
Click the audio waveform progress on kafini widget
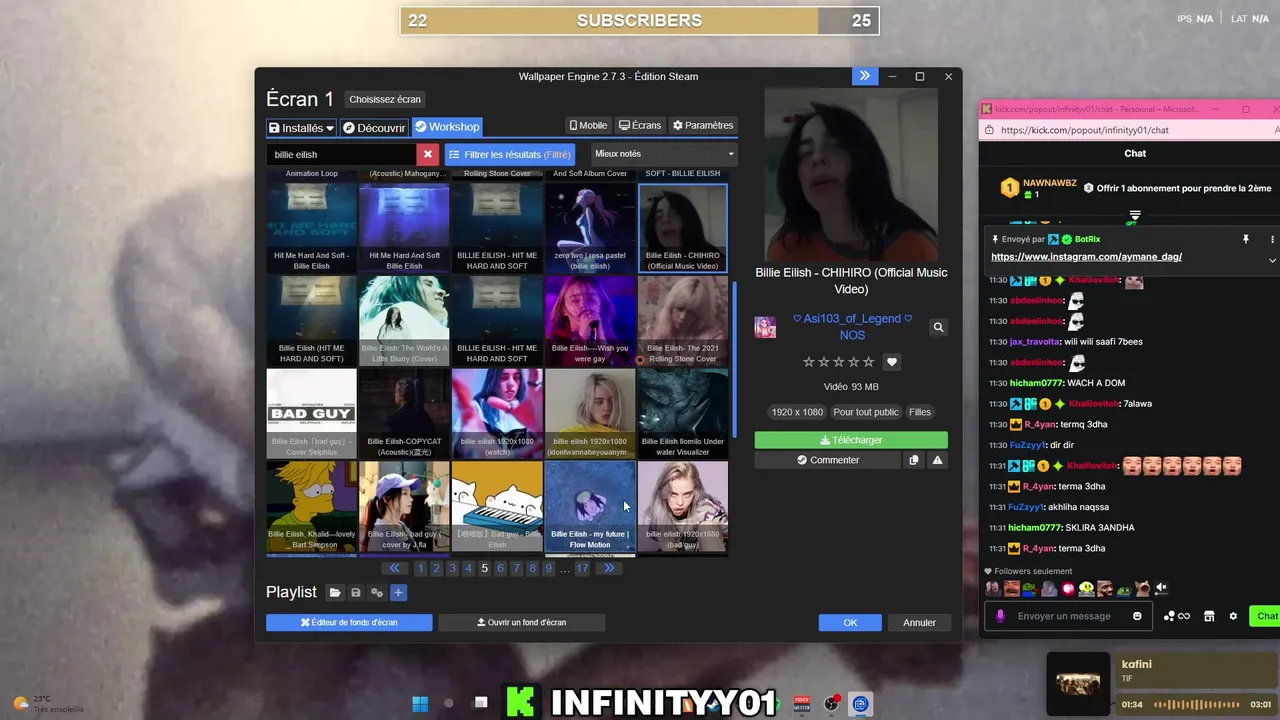[1199, 704]
